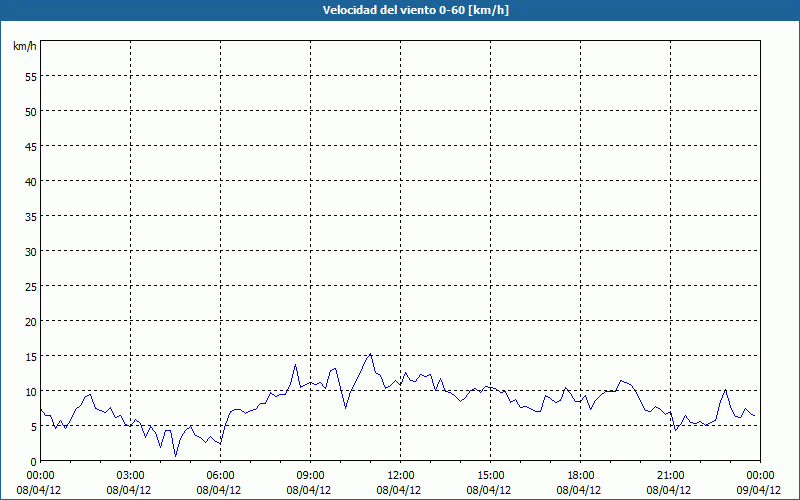800x500 pixels.
Task: Click the wind speed spike near 22:50
Action: (726, 390)
